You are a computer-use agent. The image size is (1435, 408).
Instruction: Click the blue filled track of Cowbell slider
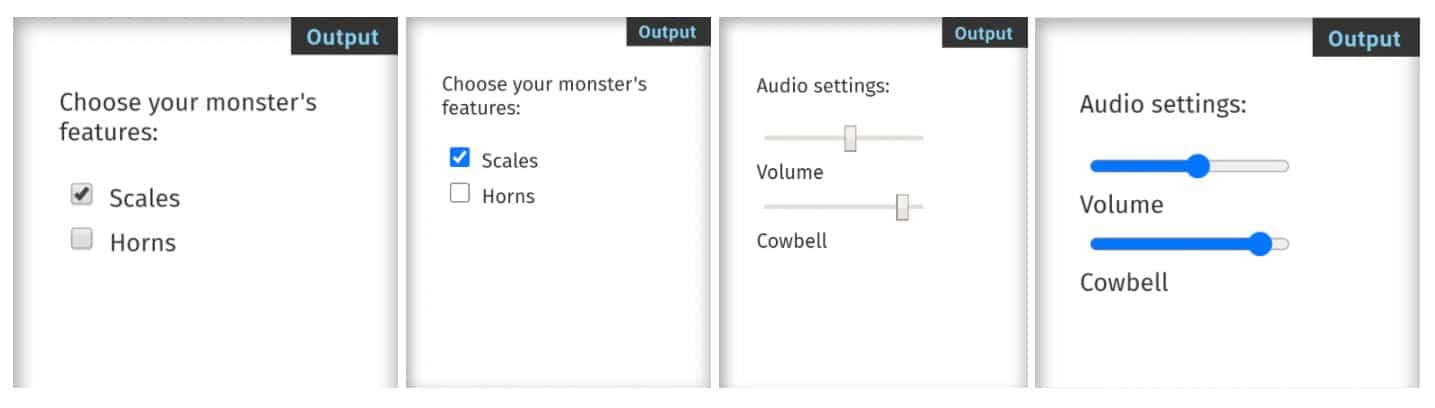1170,243
